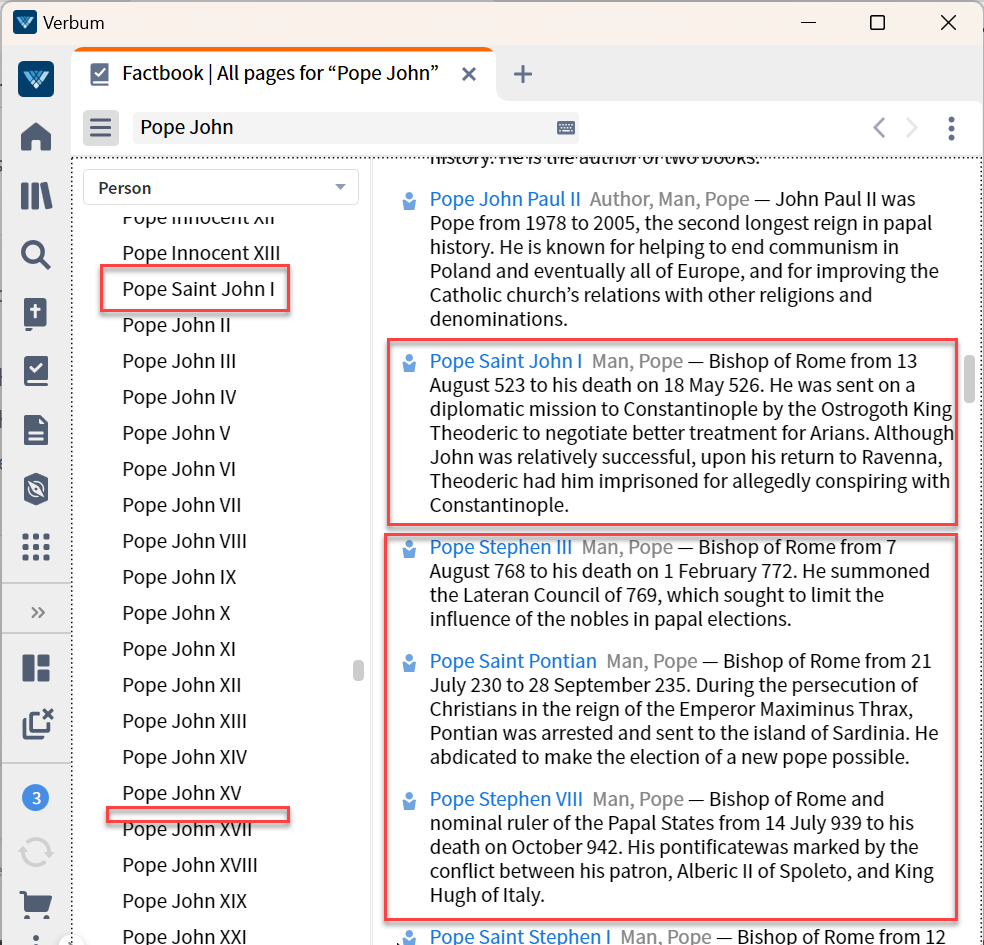Click the Close All panels icon
Image resolution: width=984 pixels, height=945 pixels.
pyautogui.click(x=37, y=724)
